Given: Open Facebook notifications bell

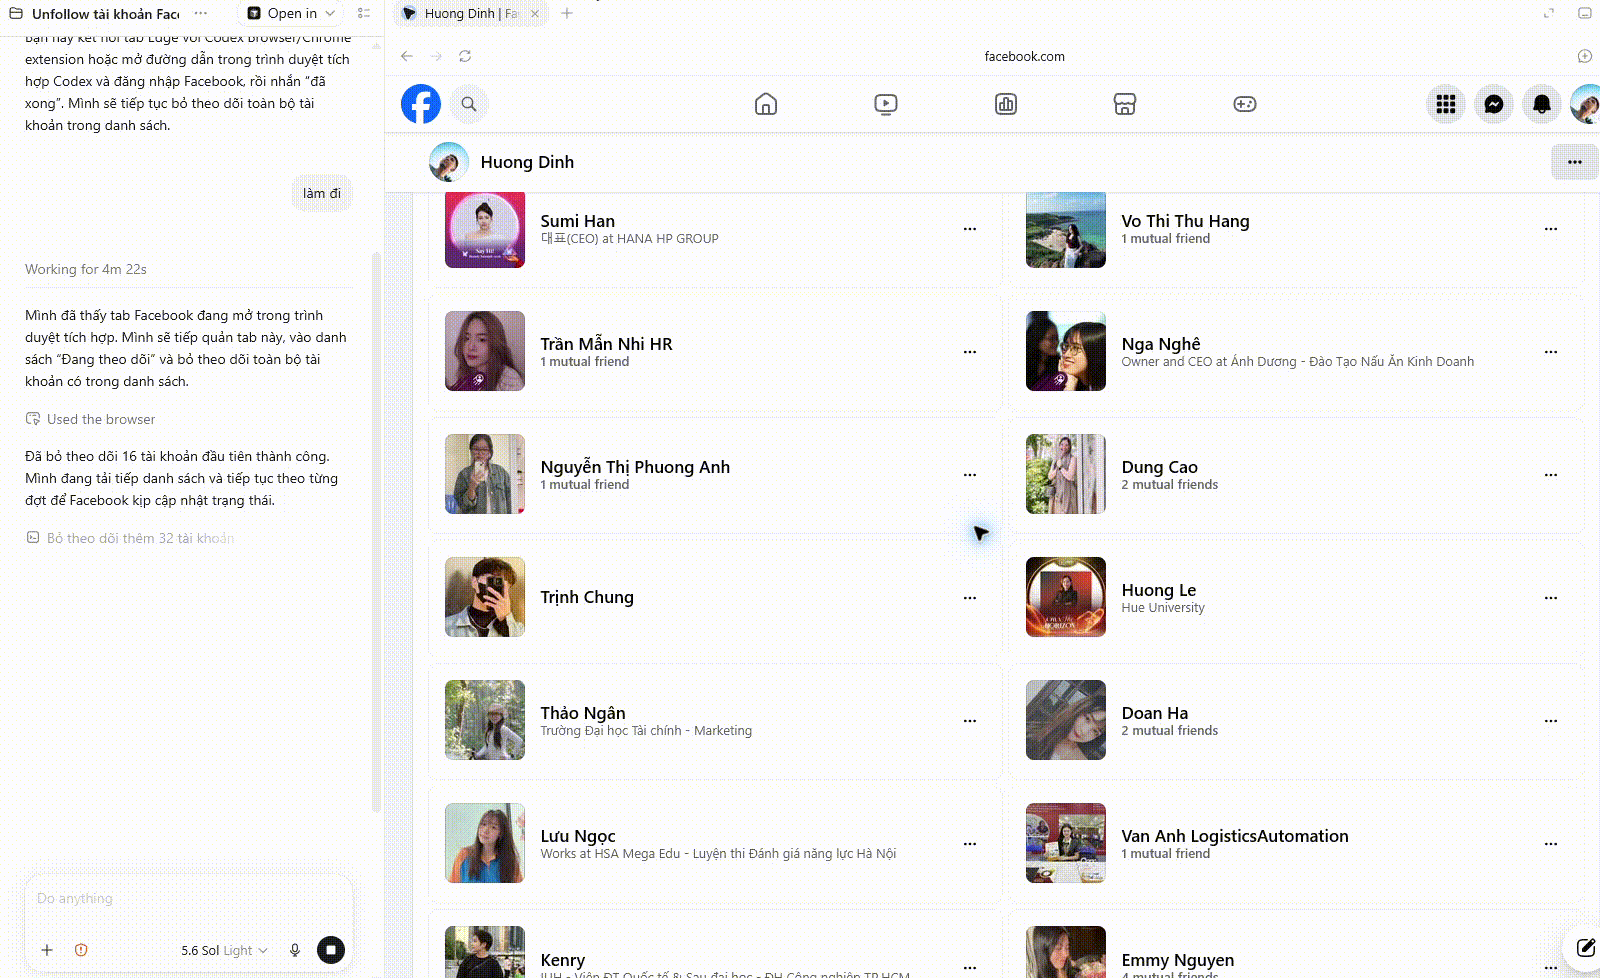Looking at the screenshot, I should tap(1542, 104).
